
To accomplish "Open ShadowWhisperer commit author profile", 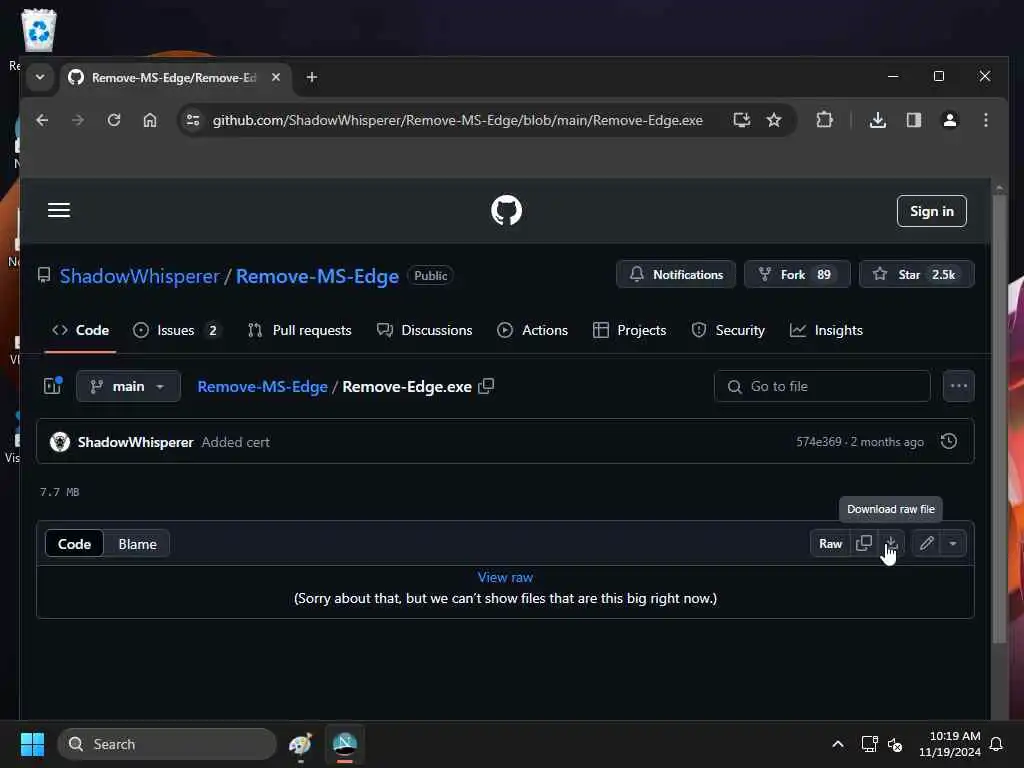I will (135, 442).
